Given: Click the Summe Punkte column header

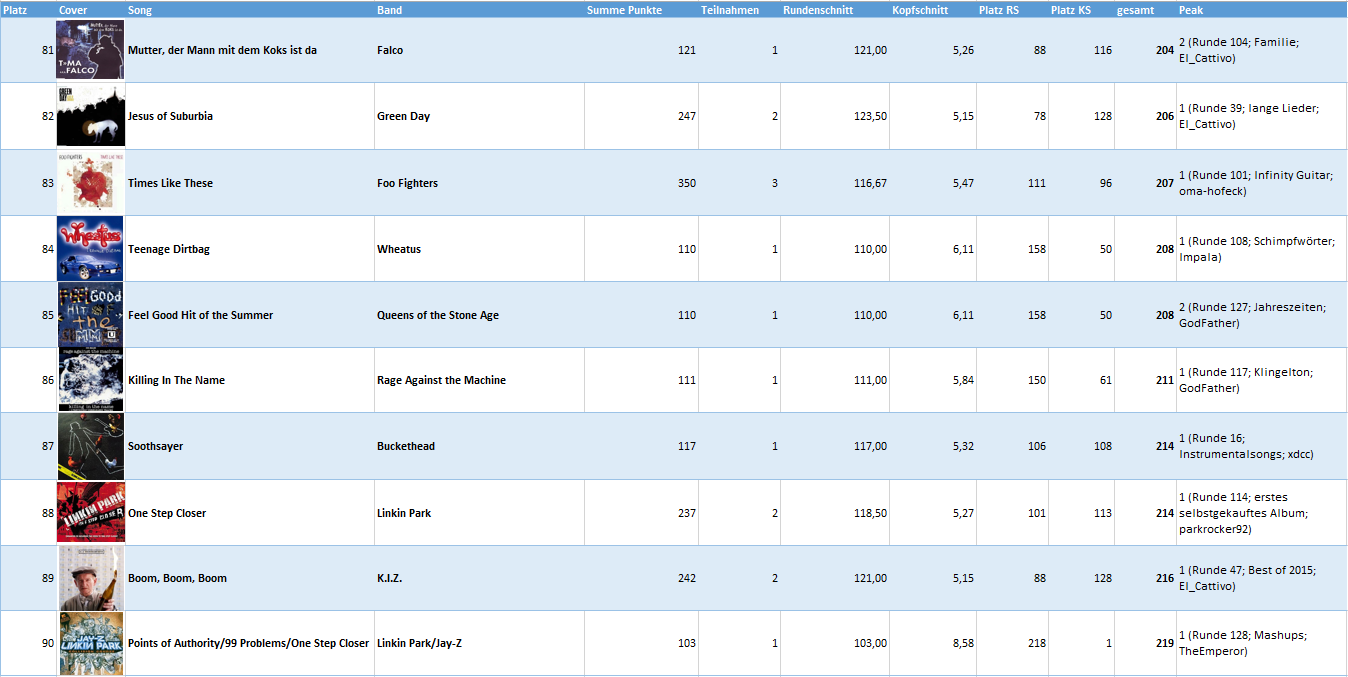Looking at the screenshot, I should click(624, 10).
